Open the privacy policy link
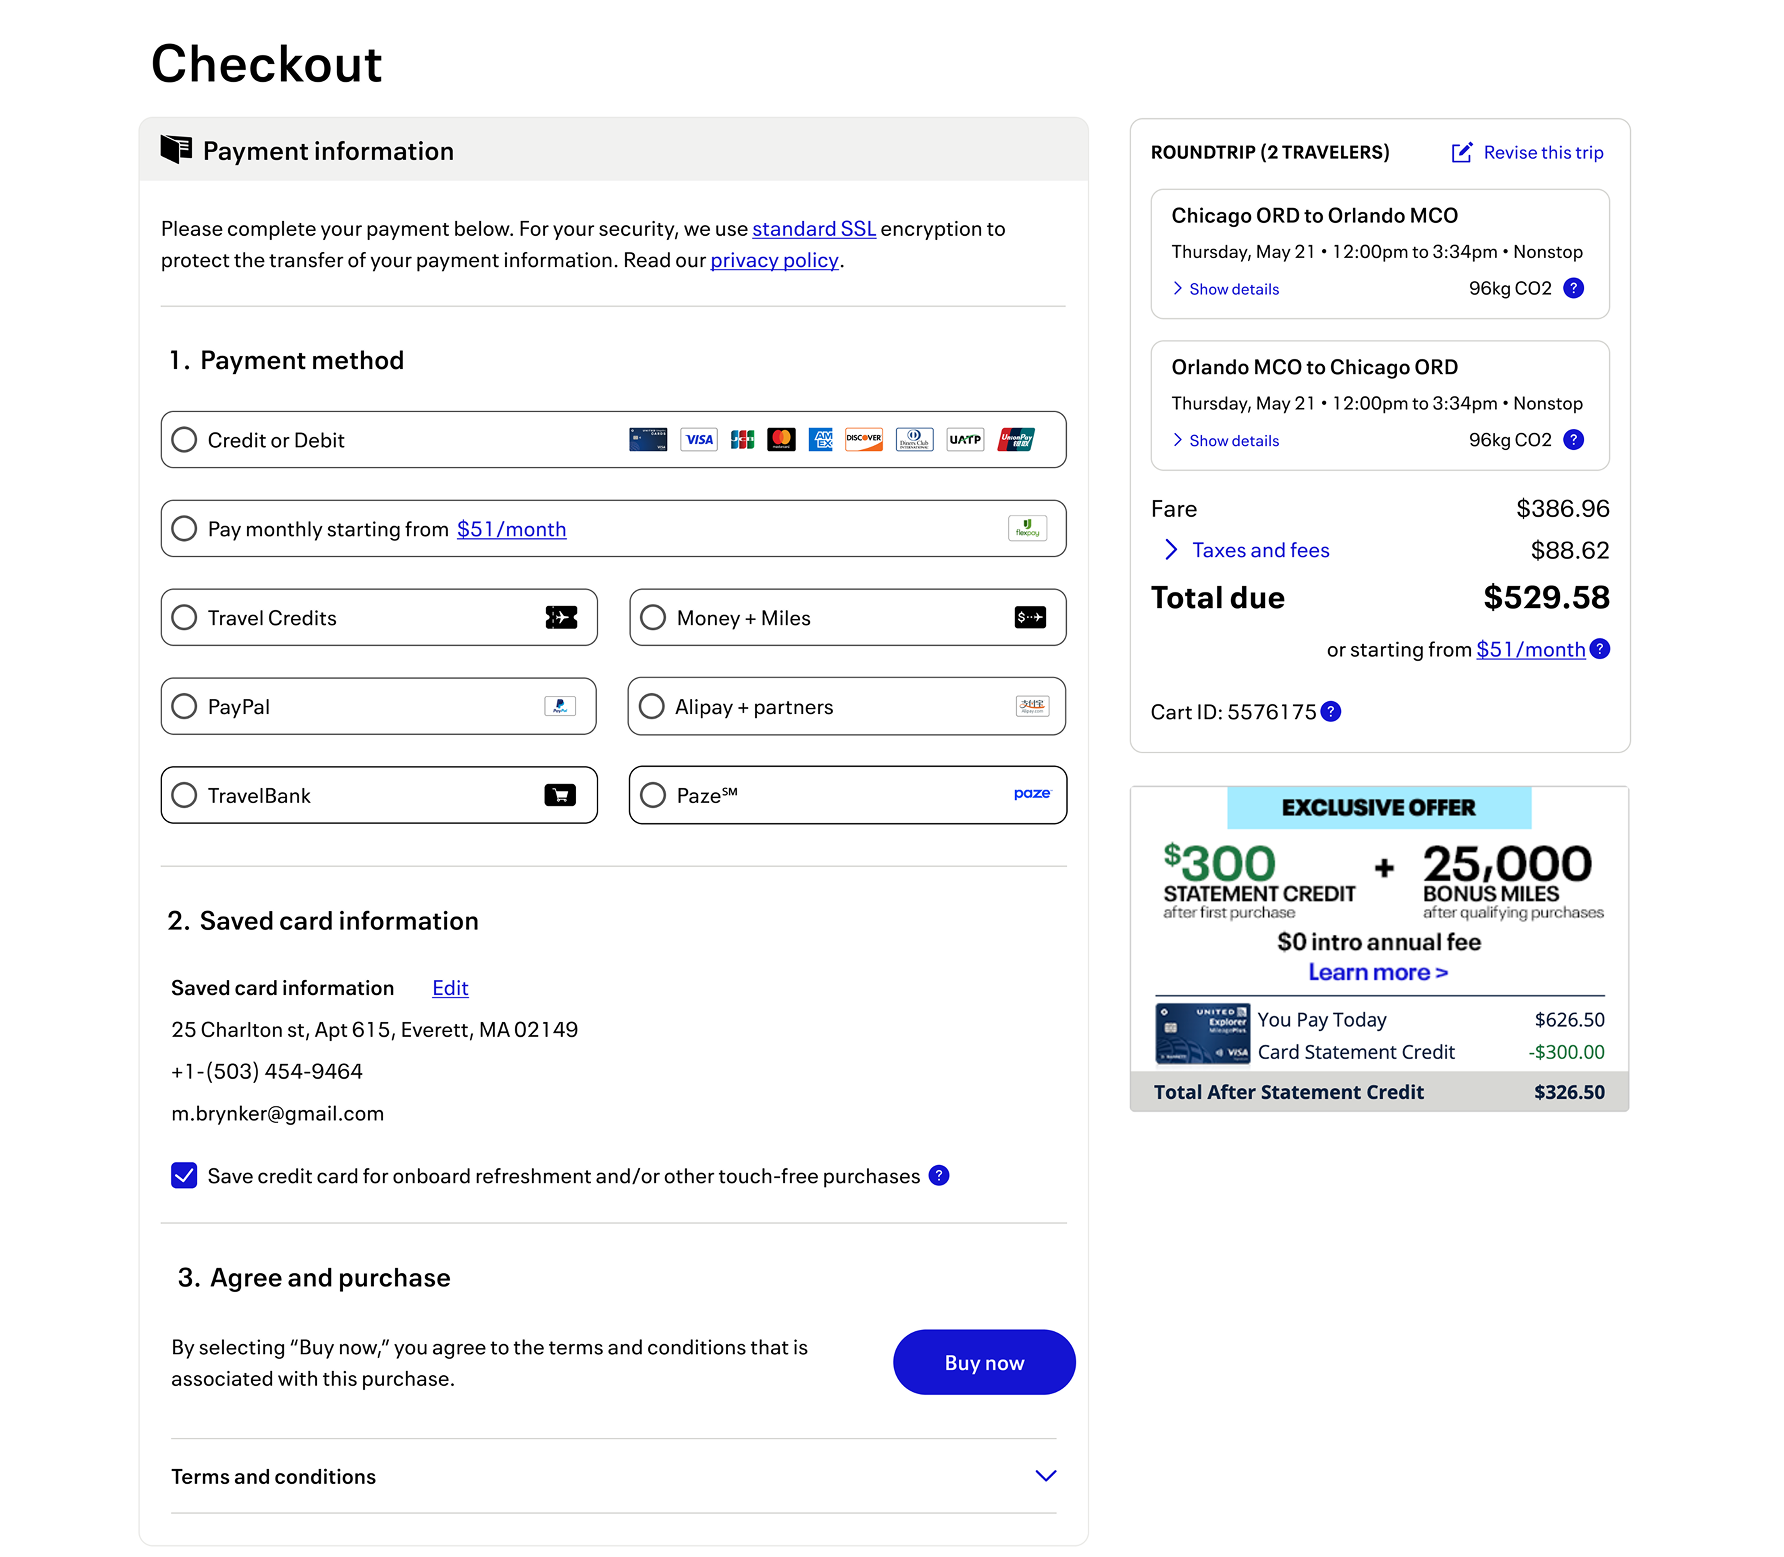Screen dimensions: 1784x1557 click(774, 260)
